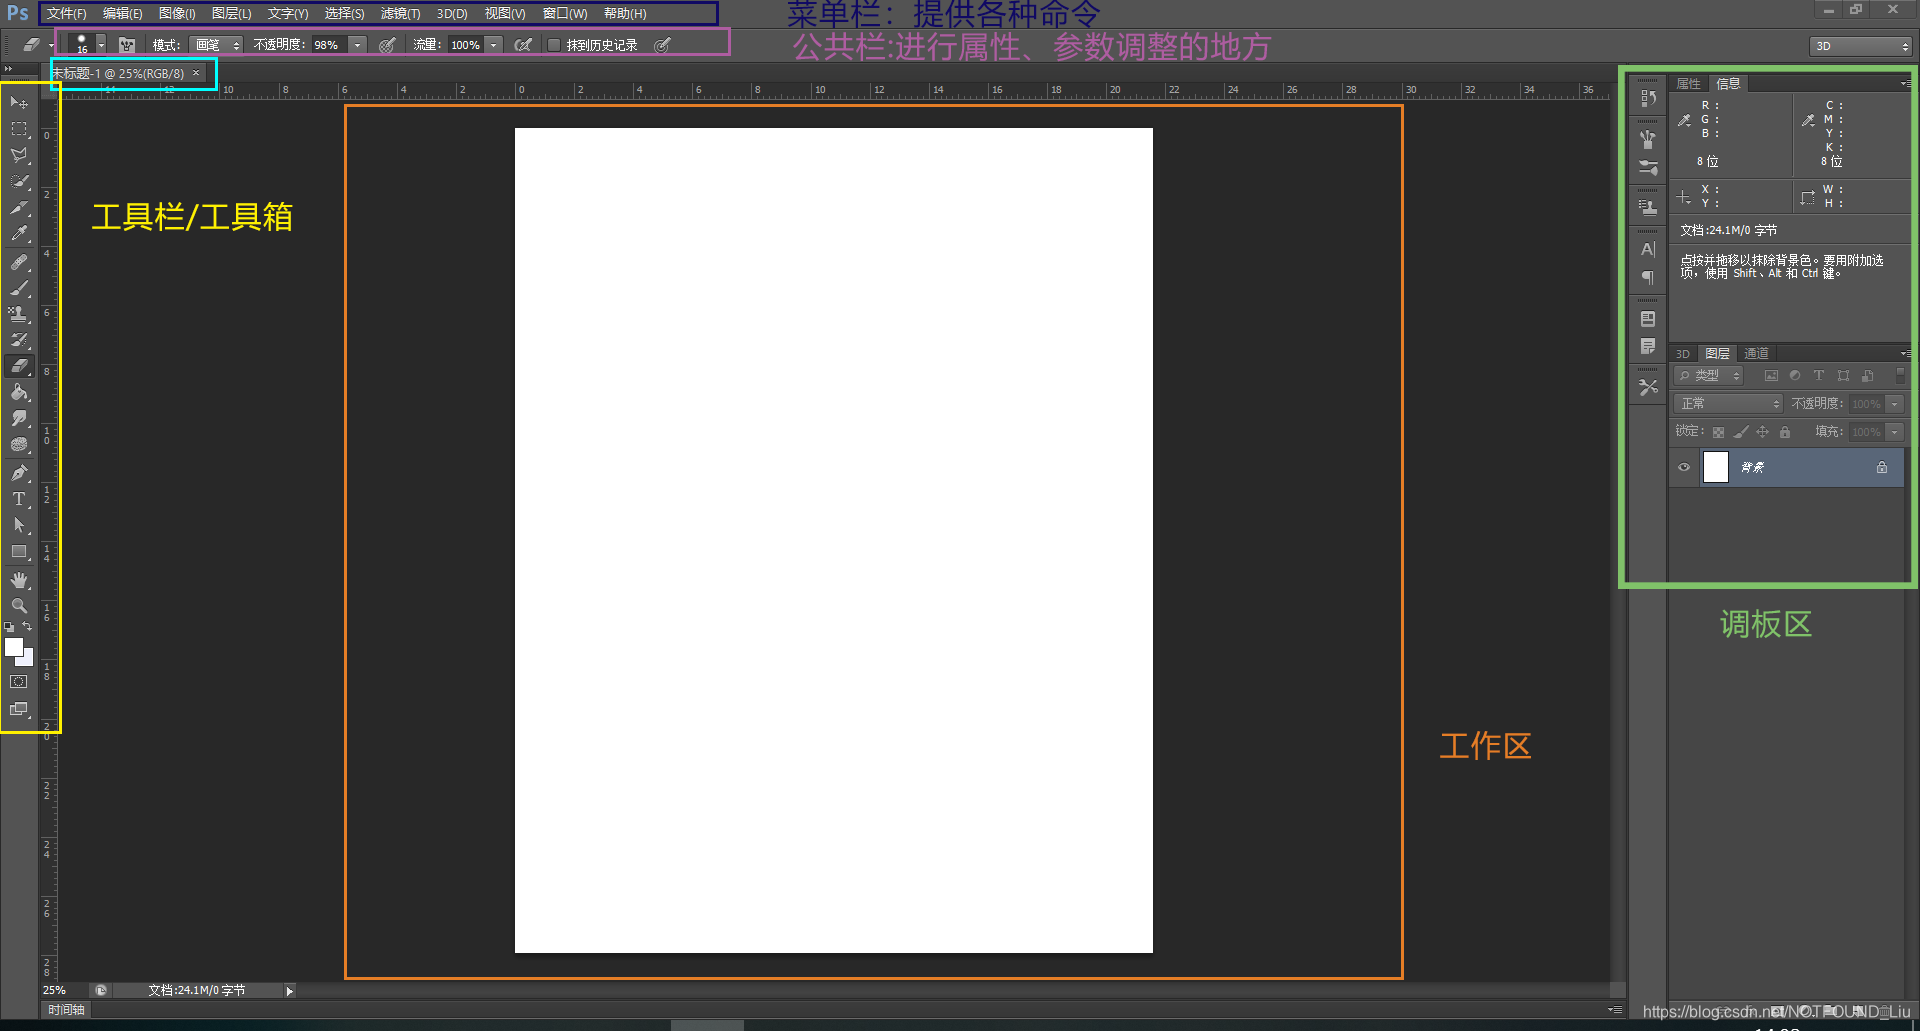
Task: Switch to the 3D panel tab
Action: pos(1683,354)
